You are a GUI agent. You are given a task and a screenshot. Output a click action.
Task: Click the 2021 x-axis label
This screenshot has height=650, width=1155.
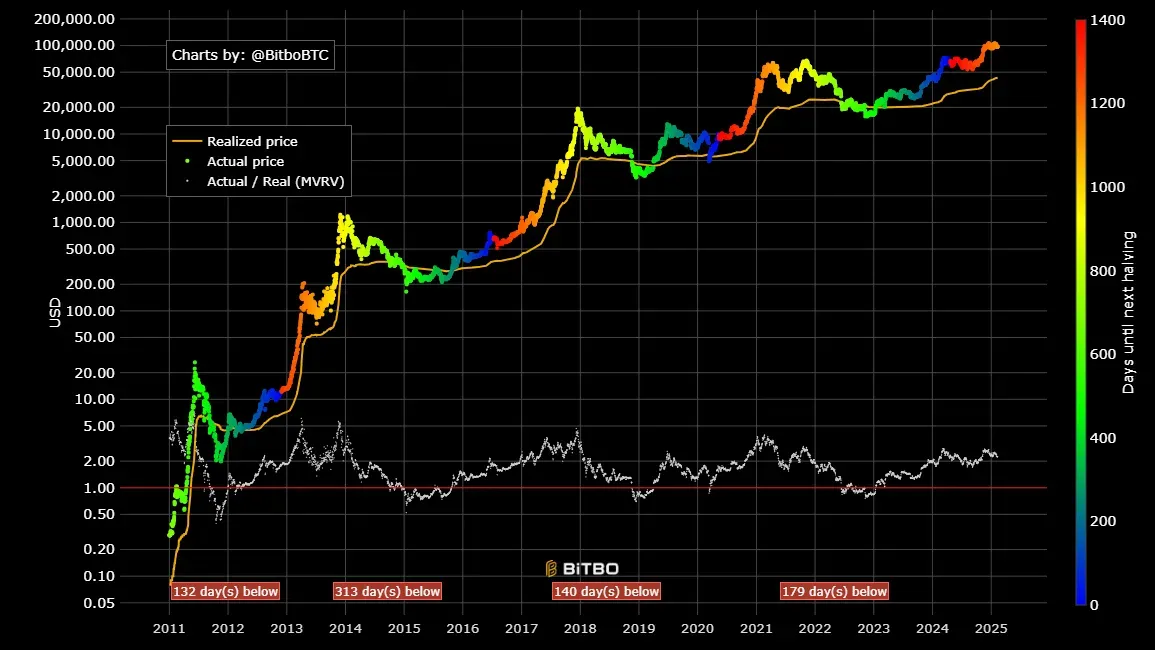pos(756,629)
